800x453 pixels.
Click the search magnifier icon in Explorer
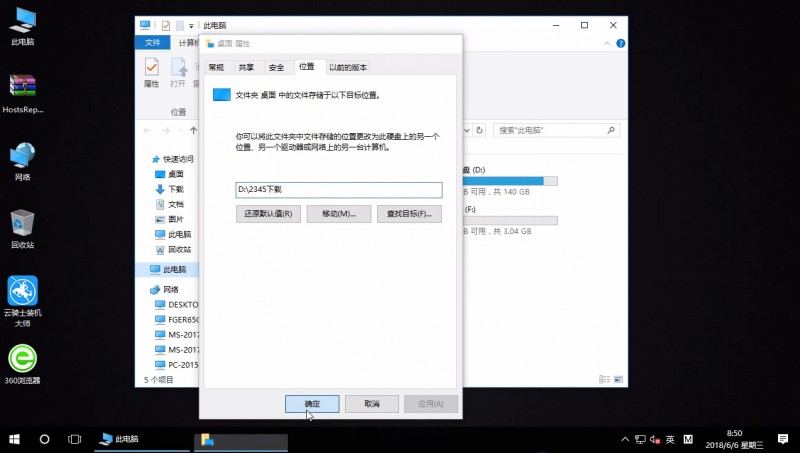coord(611,131)
